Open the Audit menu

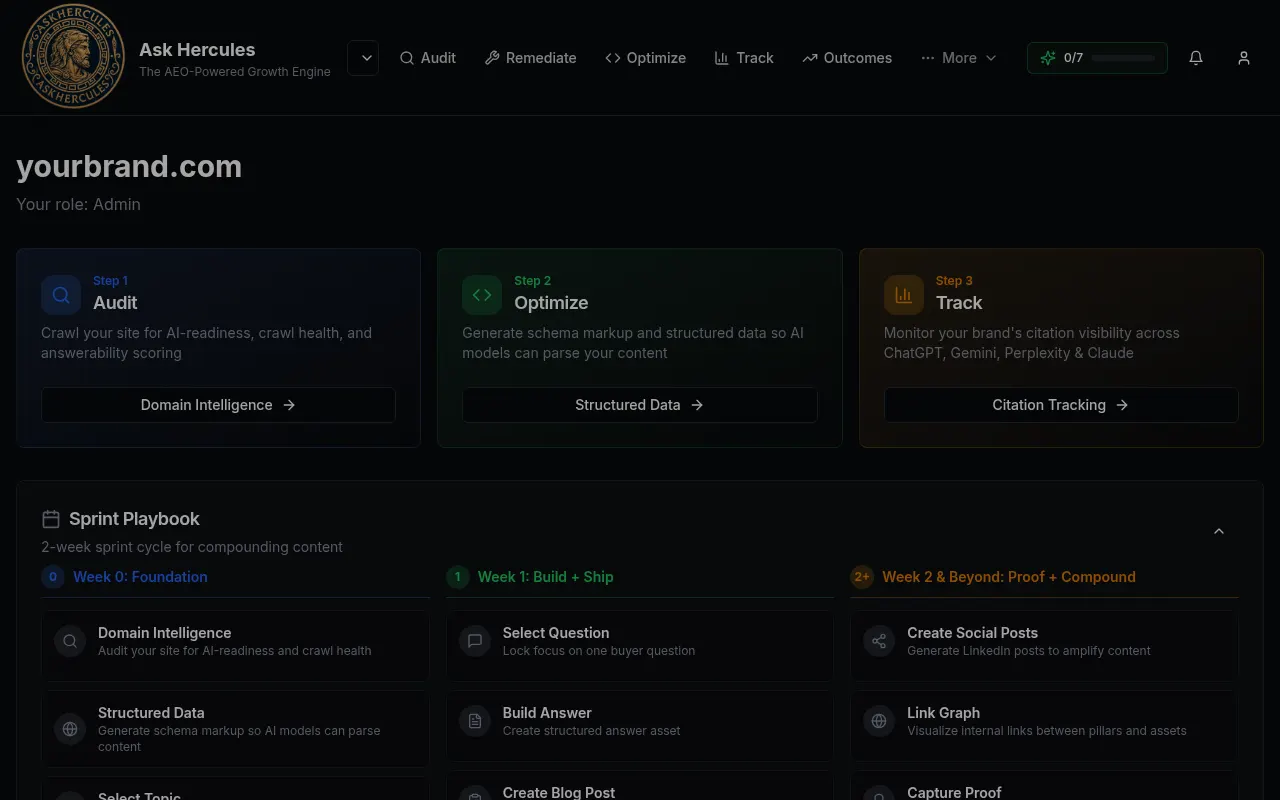[x=428, y=58]
